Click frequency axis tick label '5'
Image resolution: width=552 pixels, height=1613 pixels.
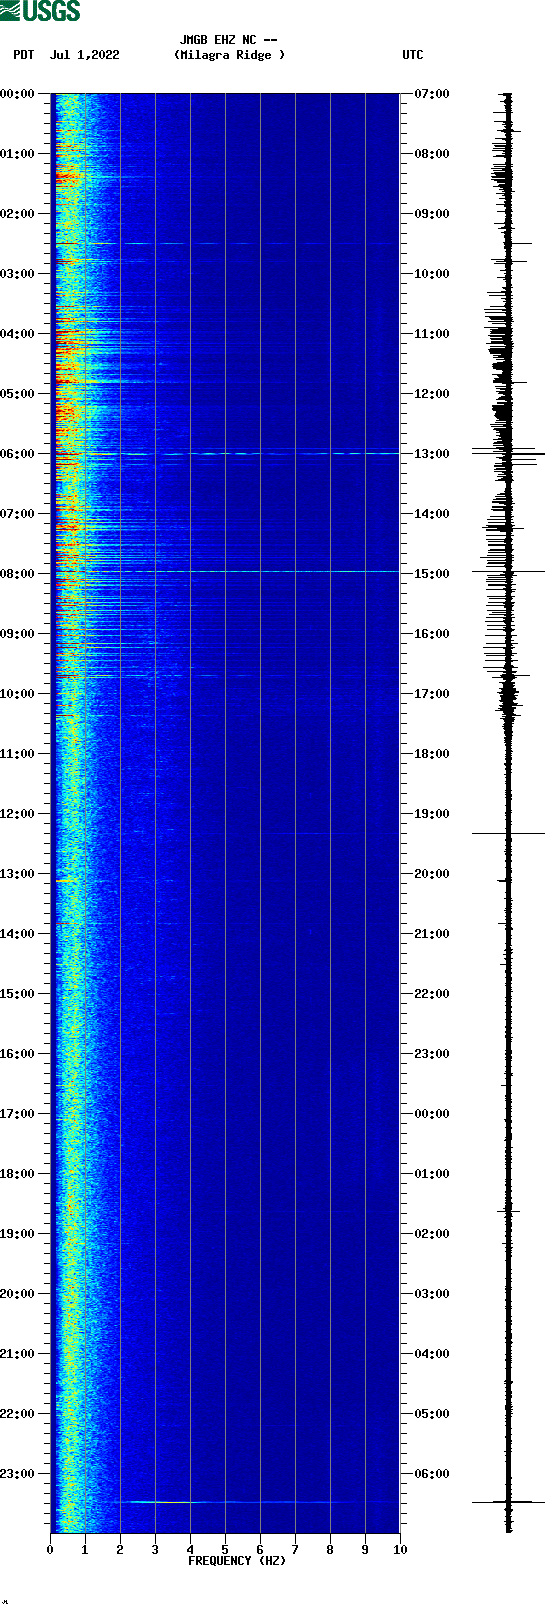pos(225,1551)
